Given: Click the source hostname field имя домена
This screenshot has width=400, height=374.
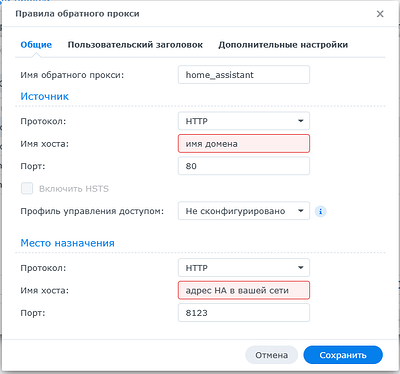Looking at the screenshot, I should click(244, 144).
